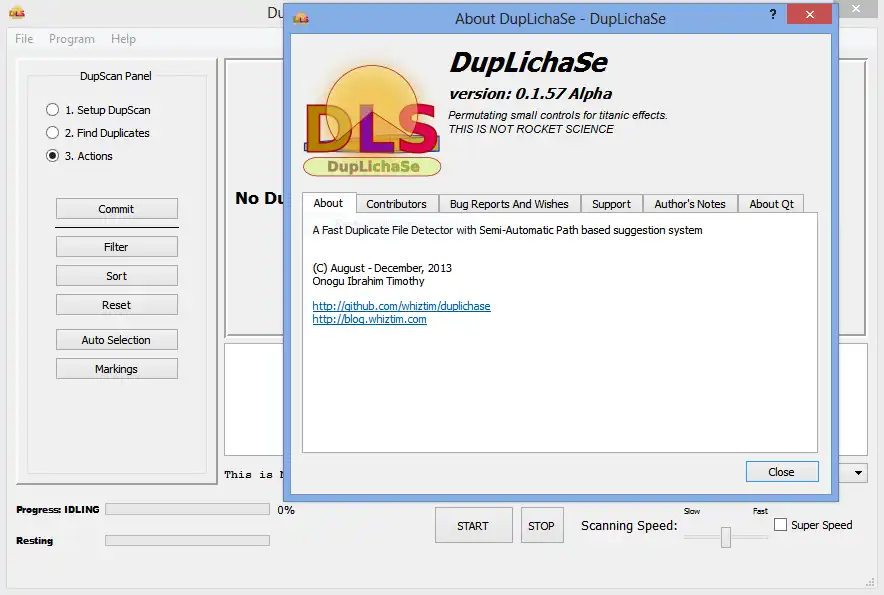Click the Progress IDLING progress bar

tap(187, 509)
